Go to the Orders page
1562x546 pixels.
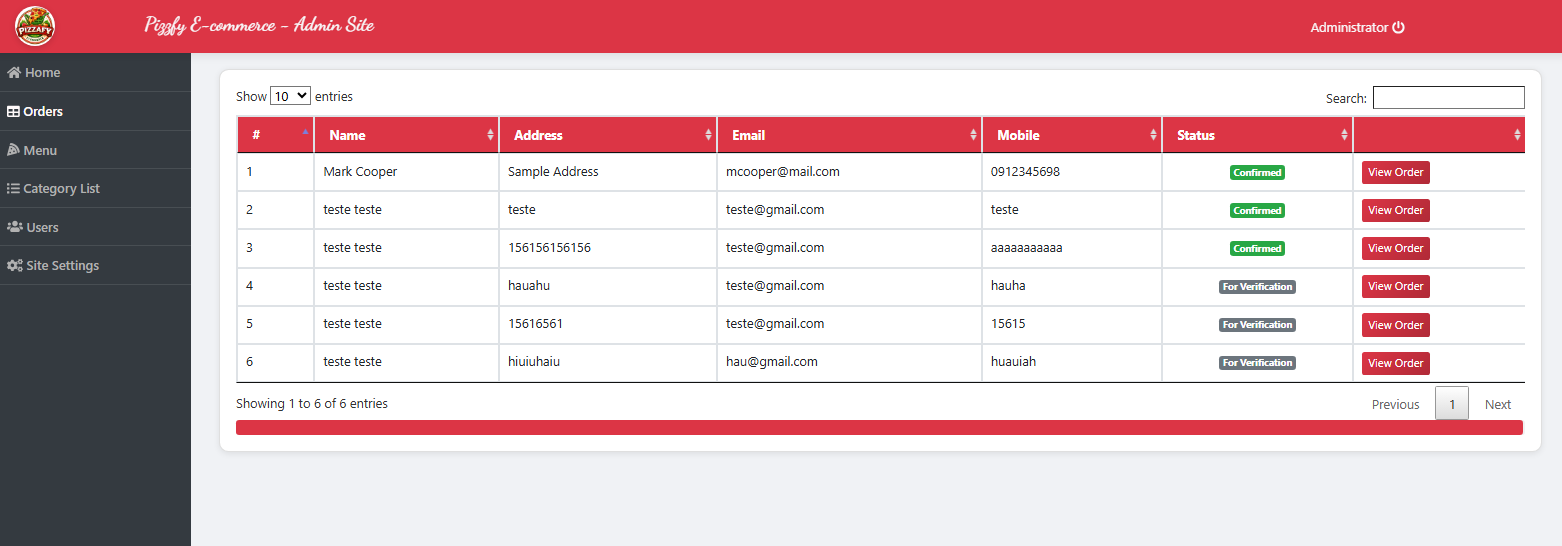(95, 112)
